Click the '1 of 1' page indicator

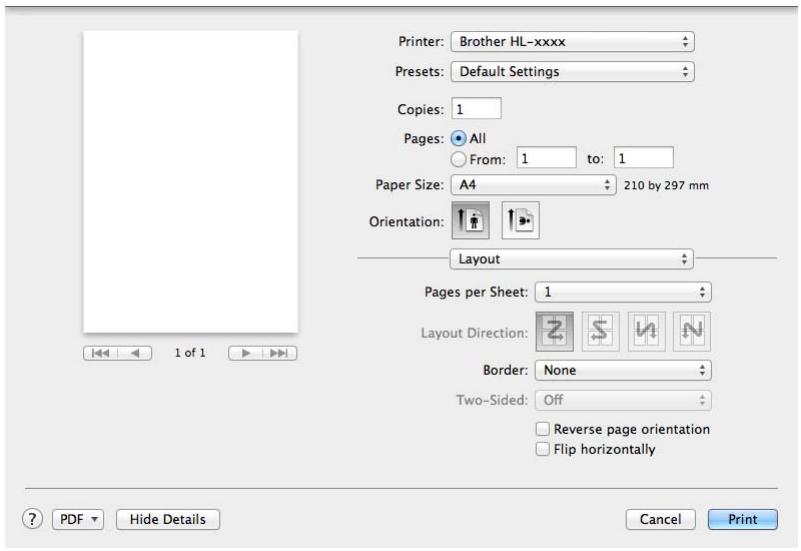click(190, 353)
